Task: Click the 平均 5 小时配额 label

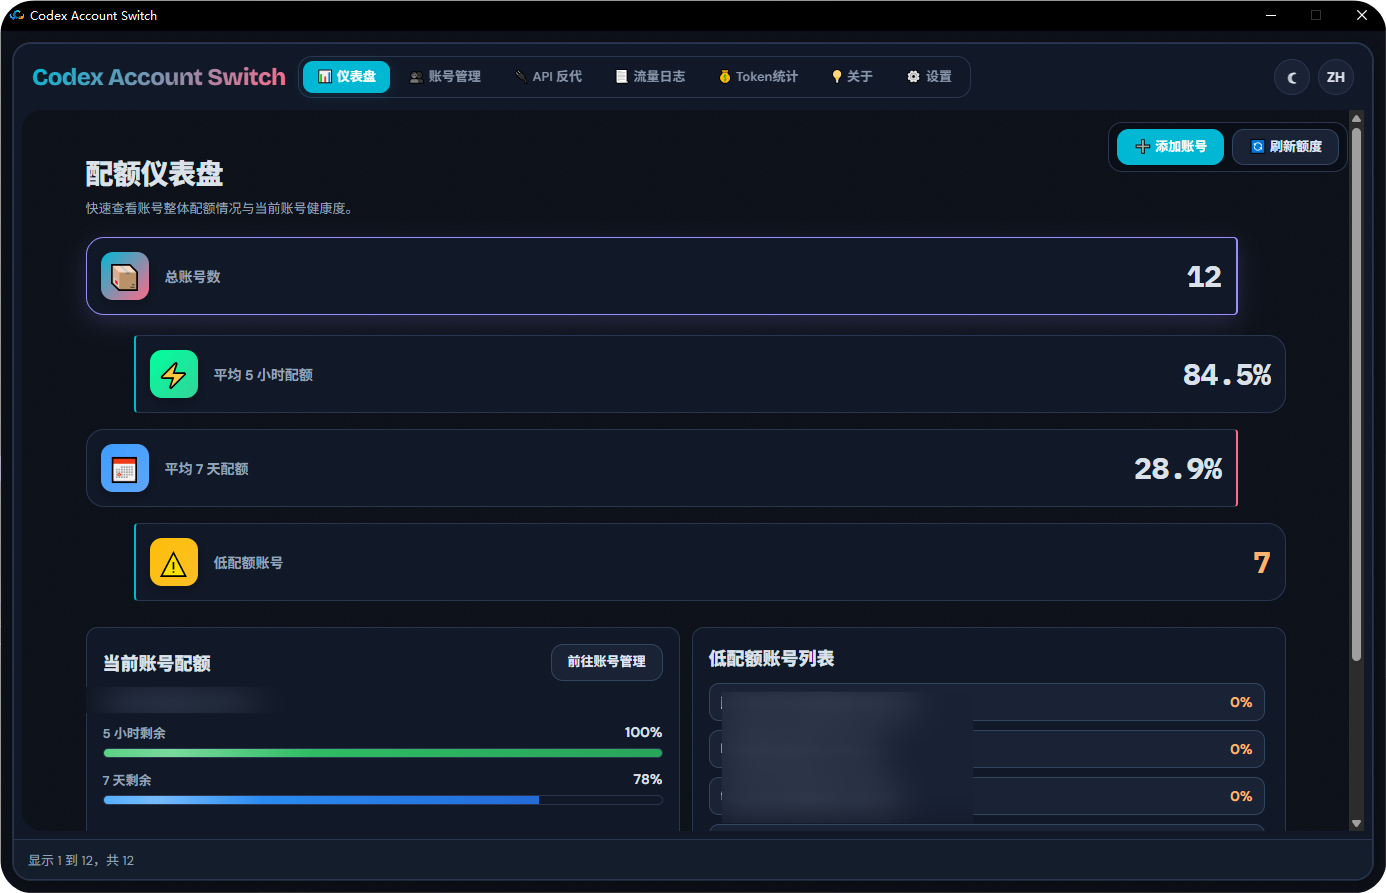Action: pos(263,375)
